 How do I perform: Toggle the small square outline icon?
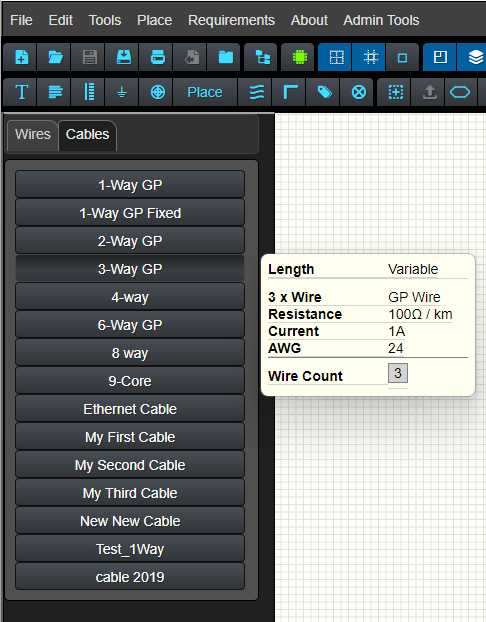click(x=402, y=58)
